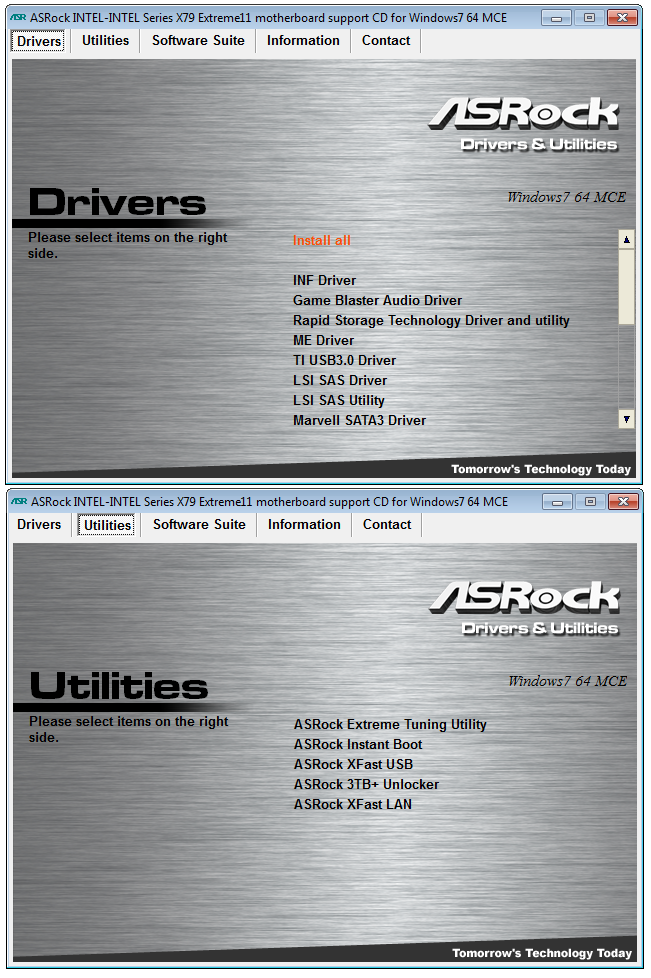
Task: Maximize the bottom Utilities window
Action: click(590, 501)
